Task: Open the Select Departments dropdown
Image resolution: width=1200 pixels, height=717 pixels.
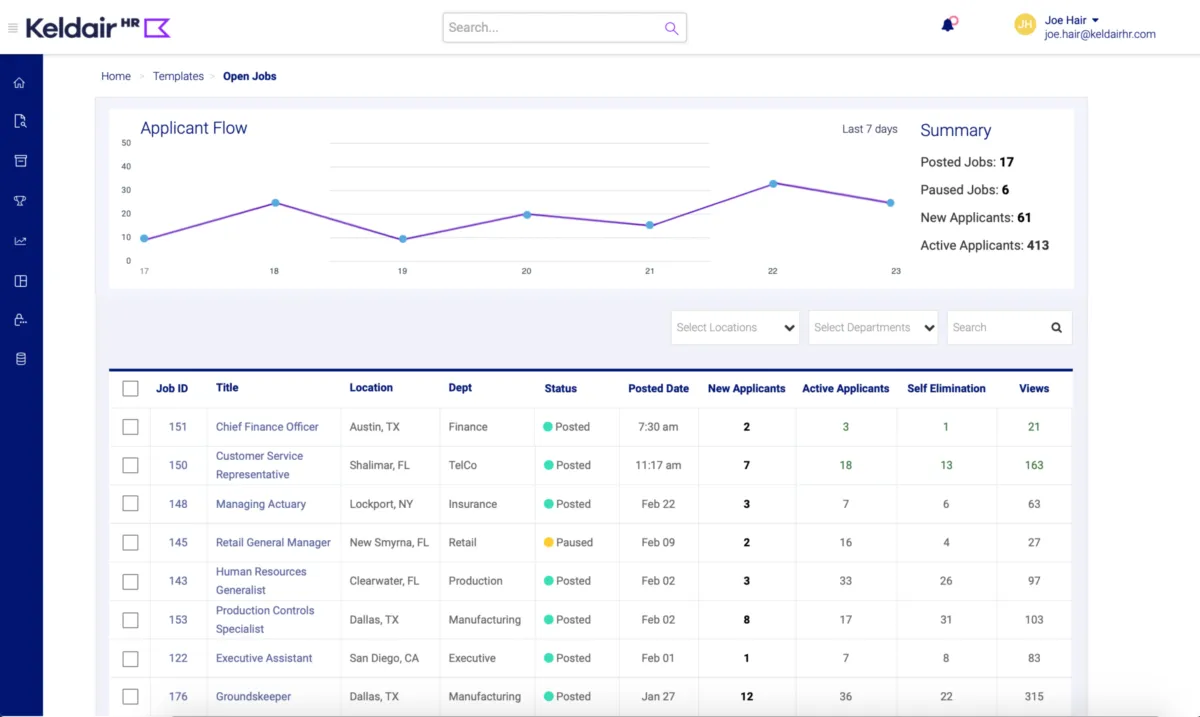Action: [873, 328]
